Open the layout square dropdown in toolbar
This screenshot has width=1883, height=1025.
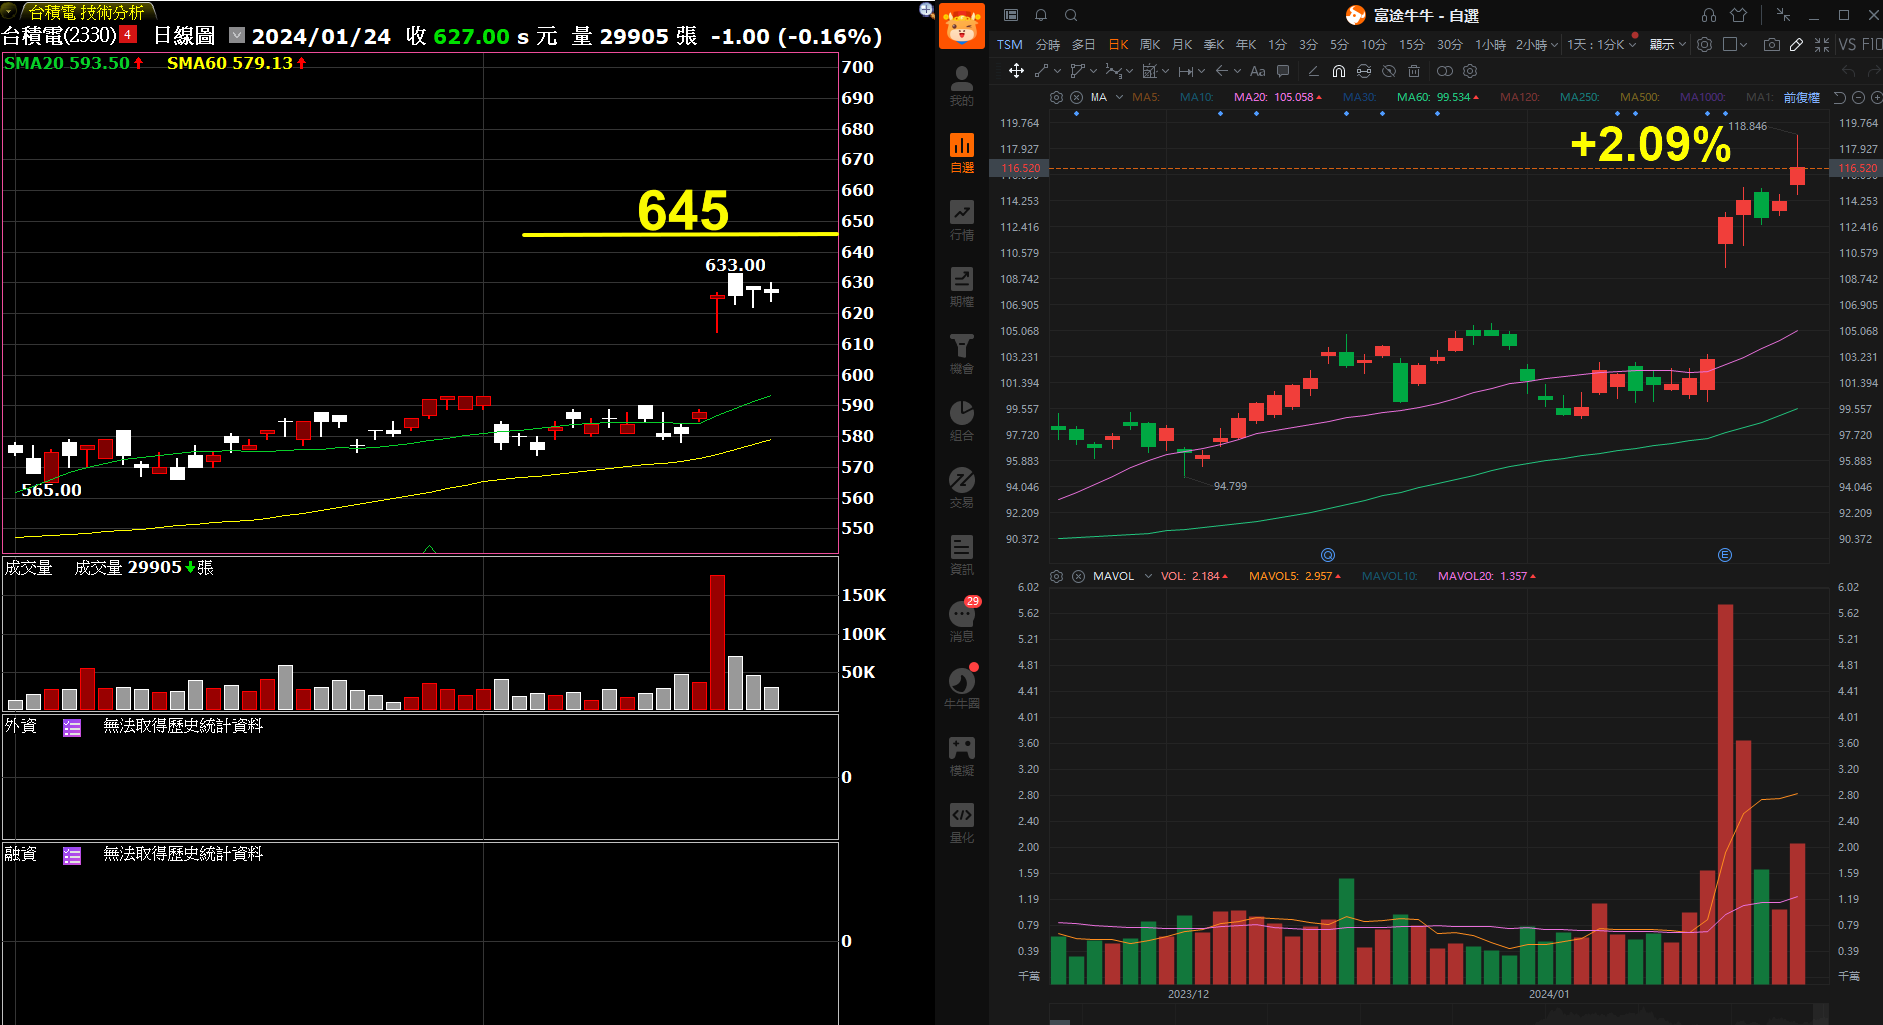[x=1735, y=45]
